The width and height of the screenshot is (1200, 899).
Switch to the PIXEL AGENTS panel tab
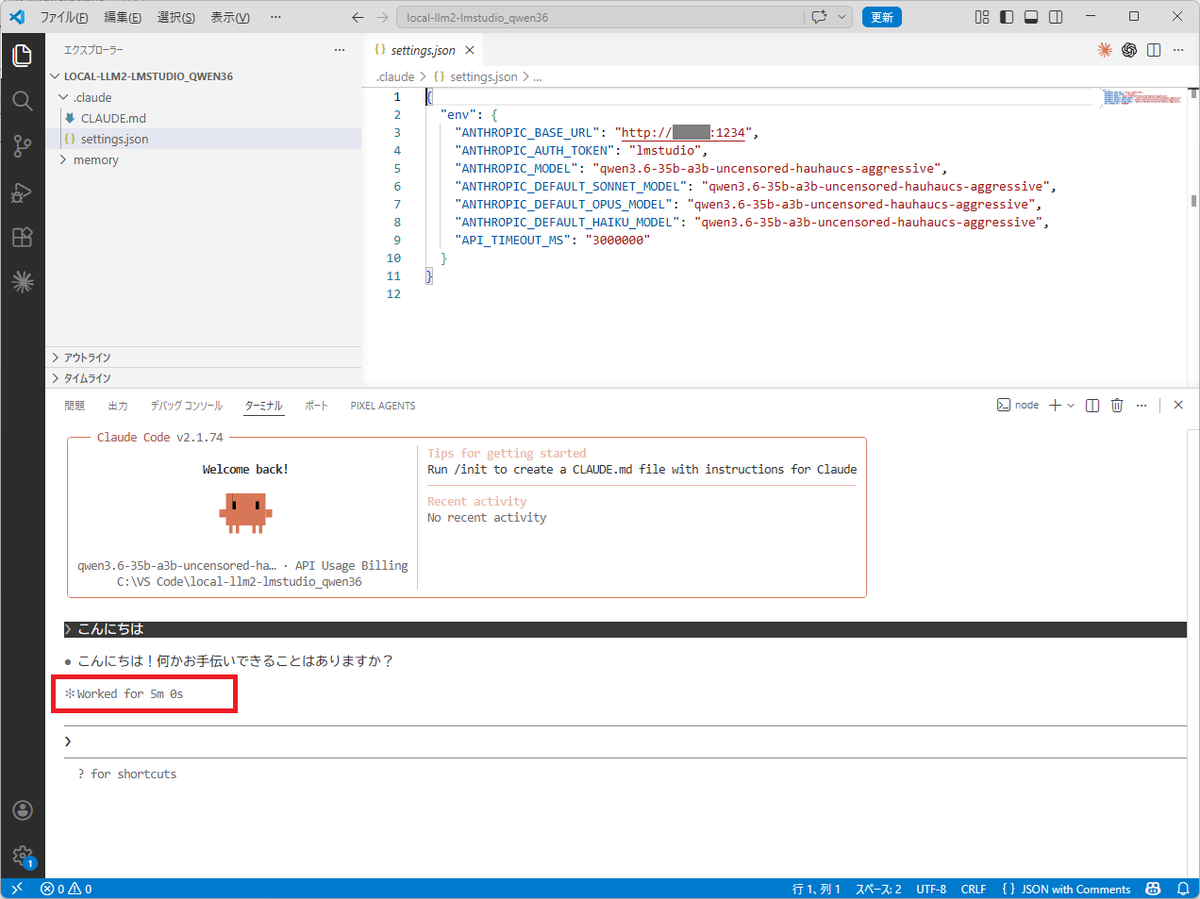(383, 405)
